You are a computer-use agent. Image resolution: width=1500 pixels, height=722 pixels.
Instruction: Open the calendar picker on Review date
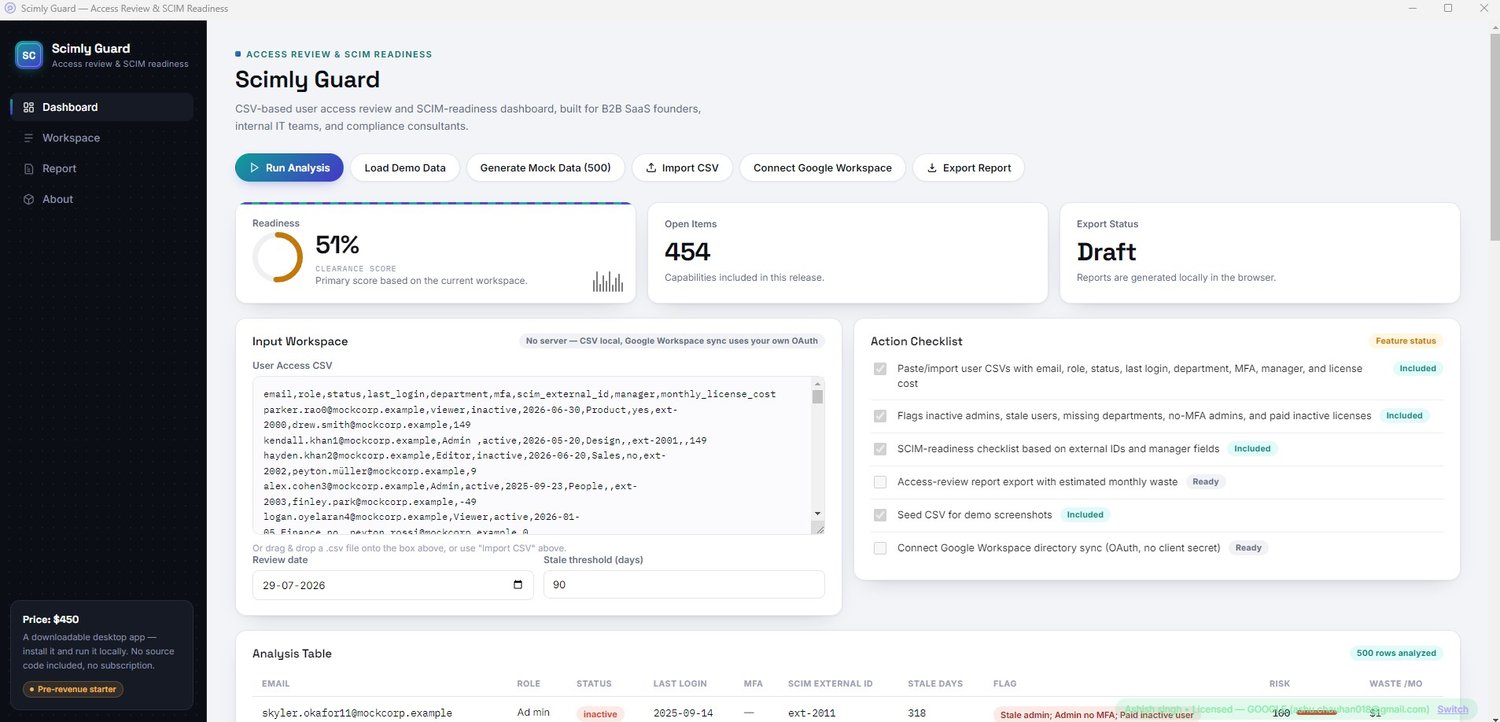tap(517, 585)
